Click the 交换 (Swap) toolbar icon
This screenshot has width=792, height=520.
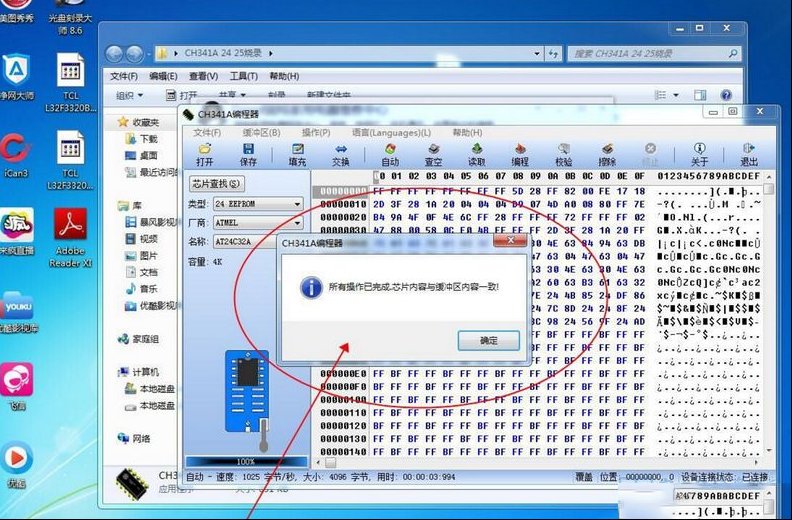pos(341,155)
